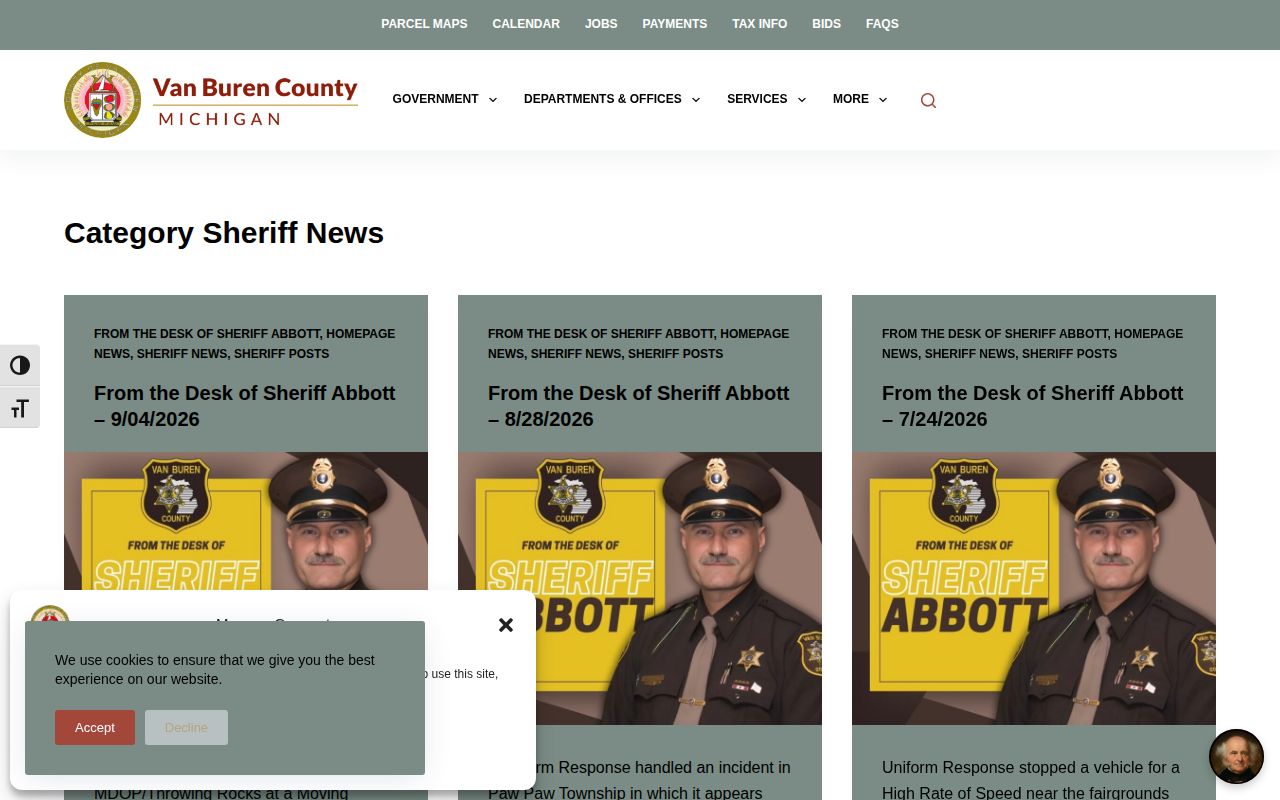The image size is (1280, 800).
Task: Expand the Services dropdown
Action: click(766, 99)
